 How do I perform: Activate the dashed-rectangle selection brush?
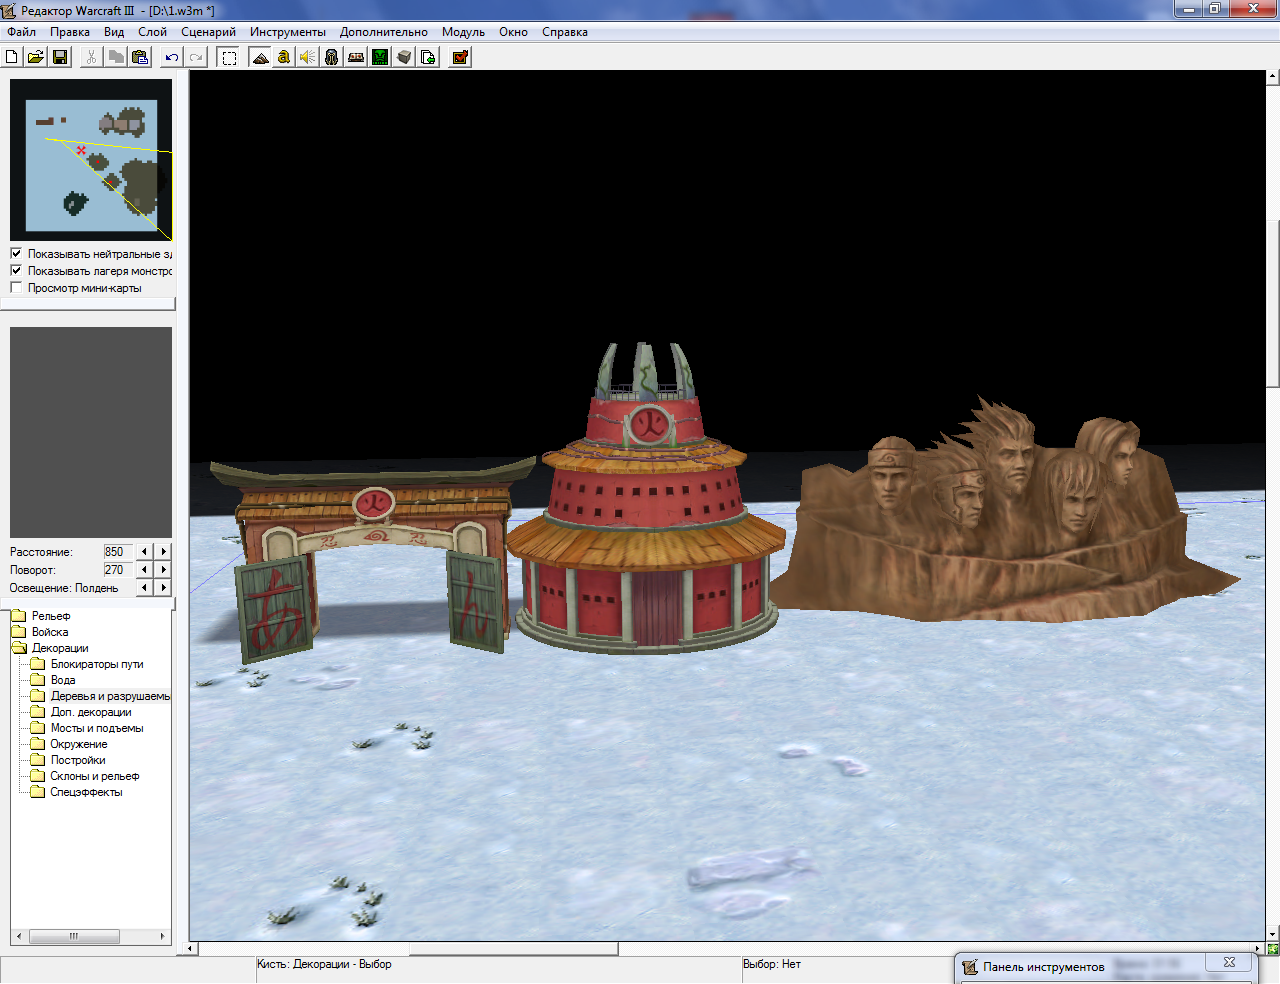(229, 57)
